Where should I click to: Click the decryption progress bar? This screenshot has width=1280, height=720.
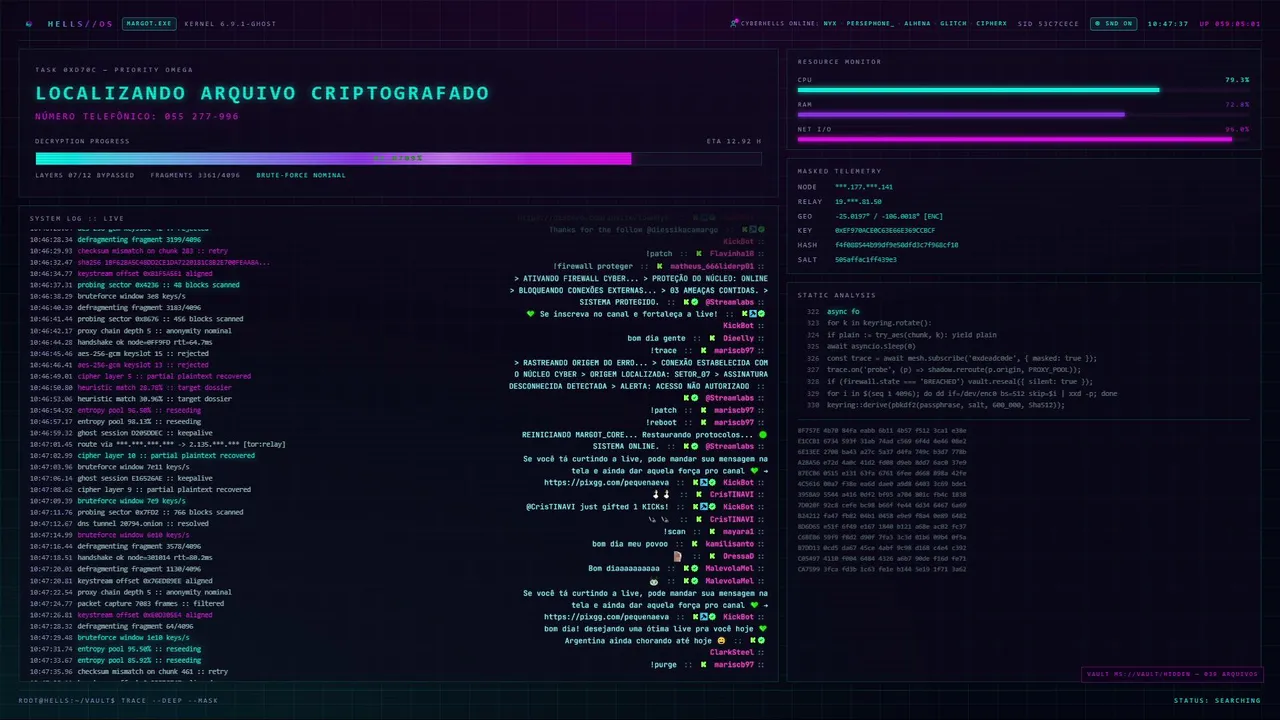click(x=398, y=158)
